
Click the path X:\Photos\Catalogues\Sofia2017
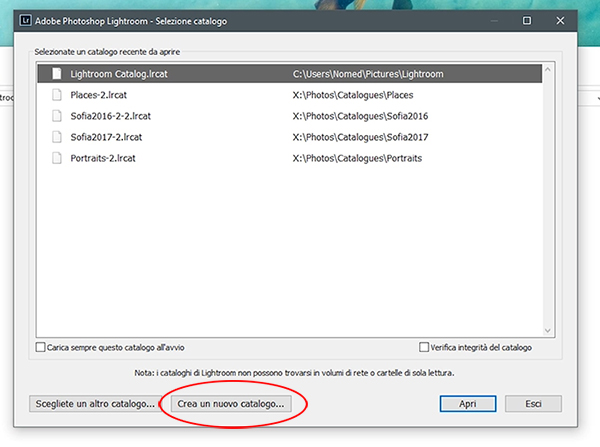pos(360,137)
